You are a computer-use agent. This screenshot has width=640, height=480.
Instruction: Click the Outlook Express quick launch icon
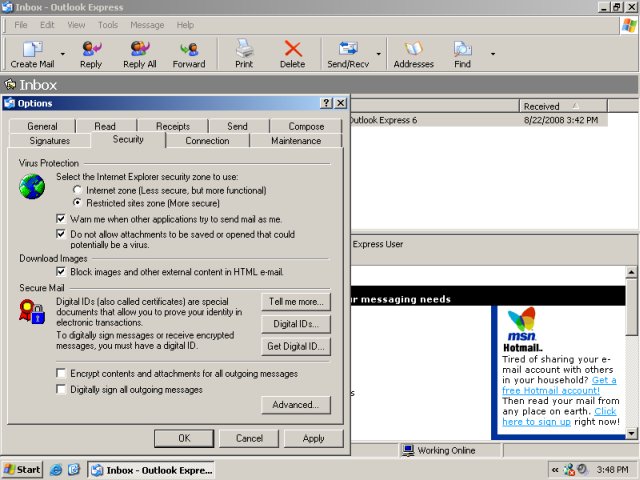coord(74,470)
